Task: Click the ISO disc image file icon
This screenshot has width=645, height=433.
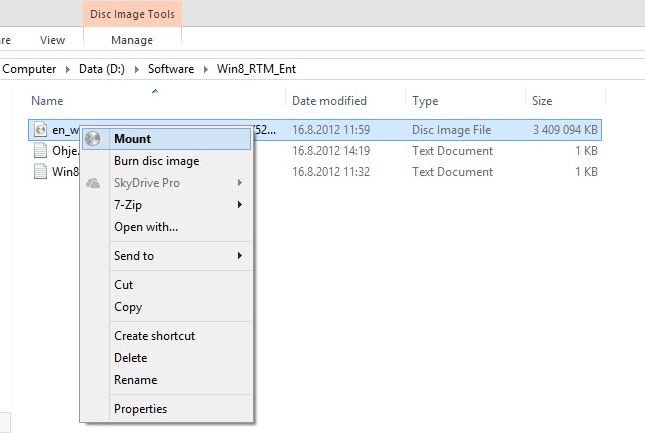Action: click(x=40, y=129)
